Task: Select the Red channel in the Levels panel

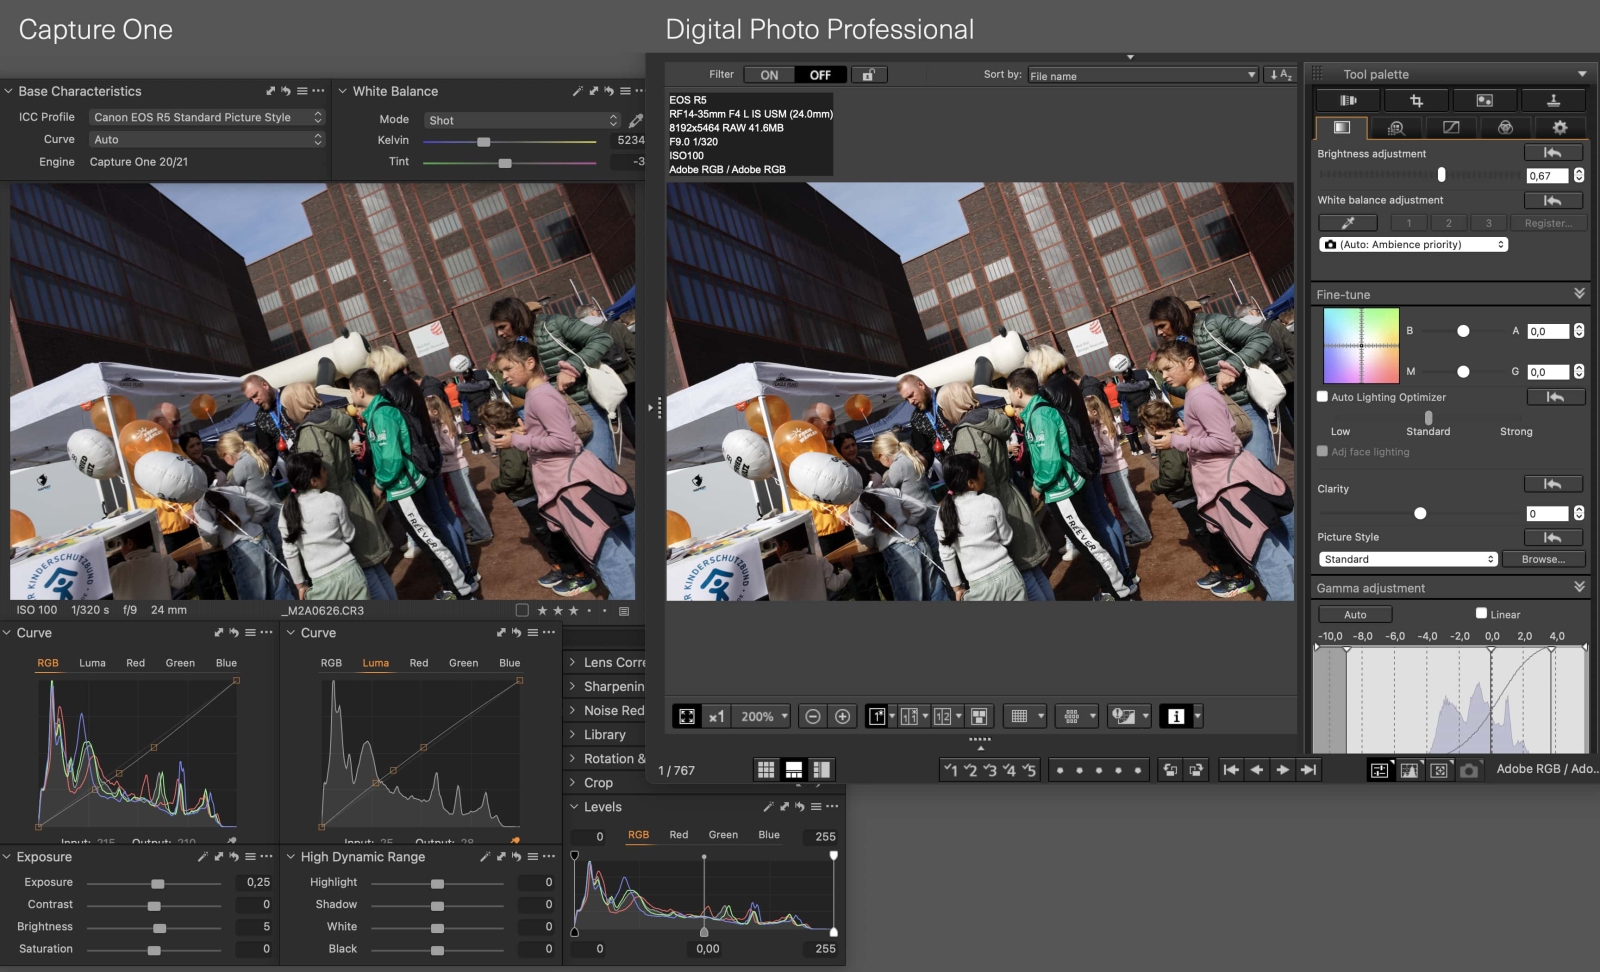Action: [678, 834]
